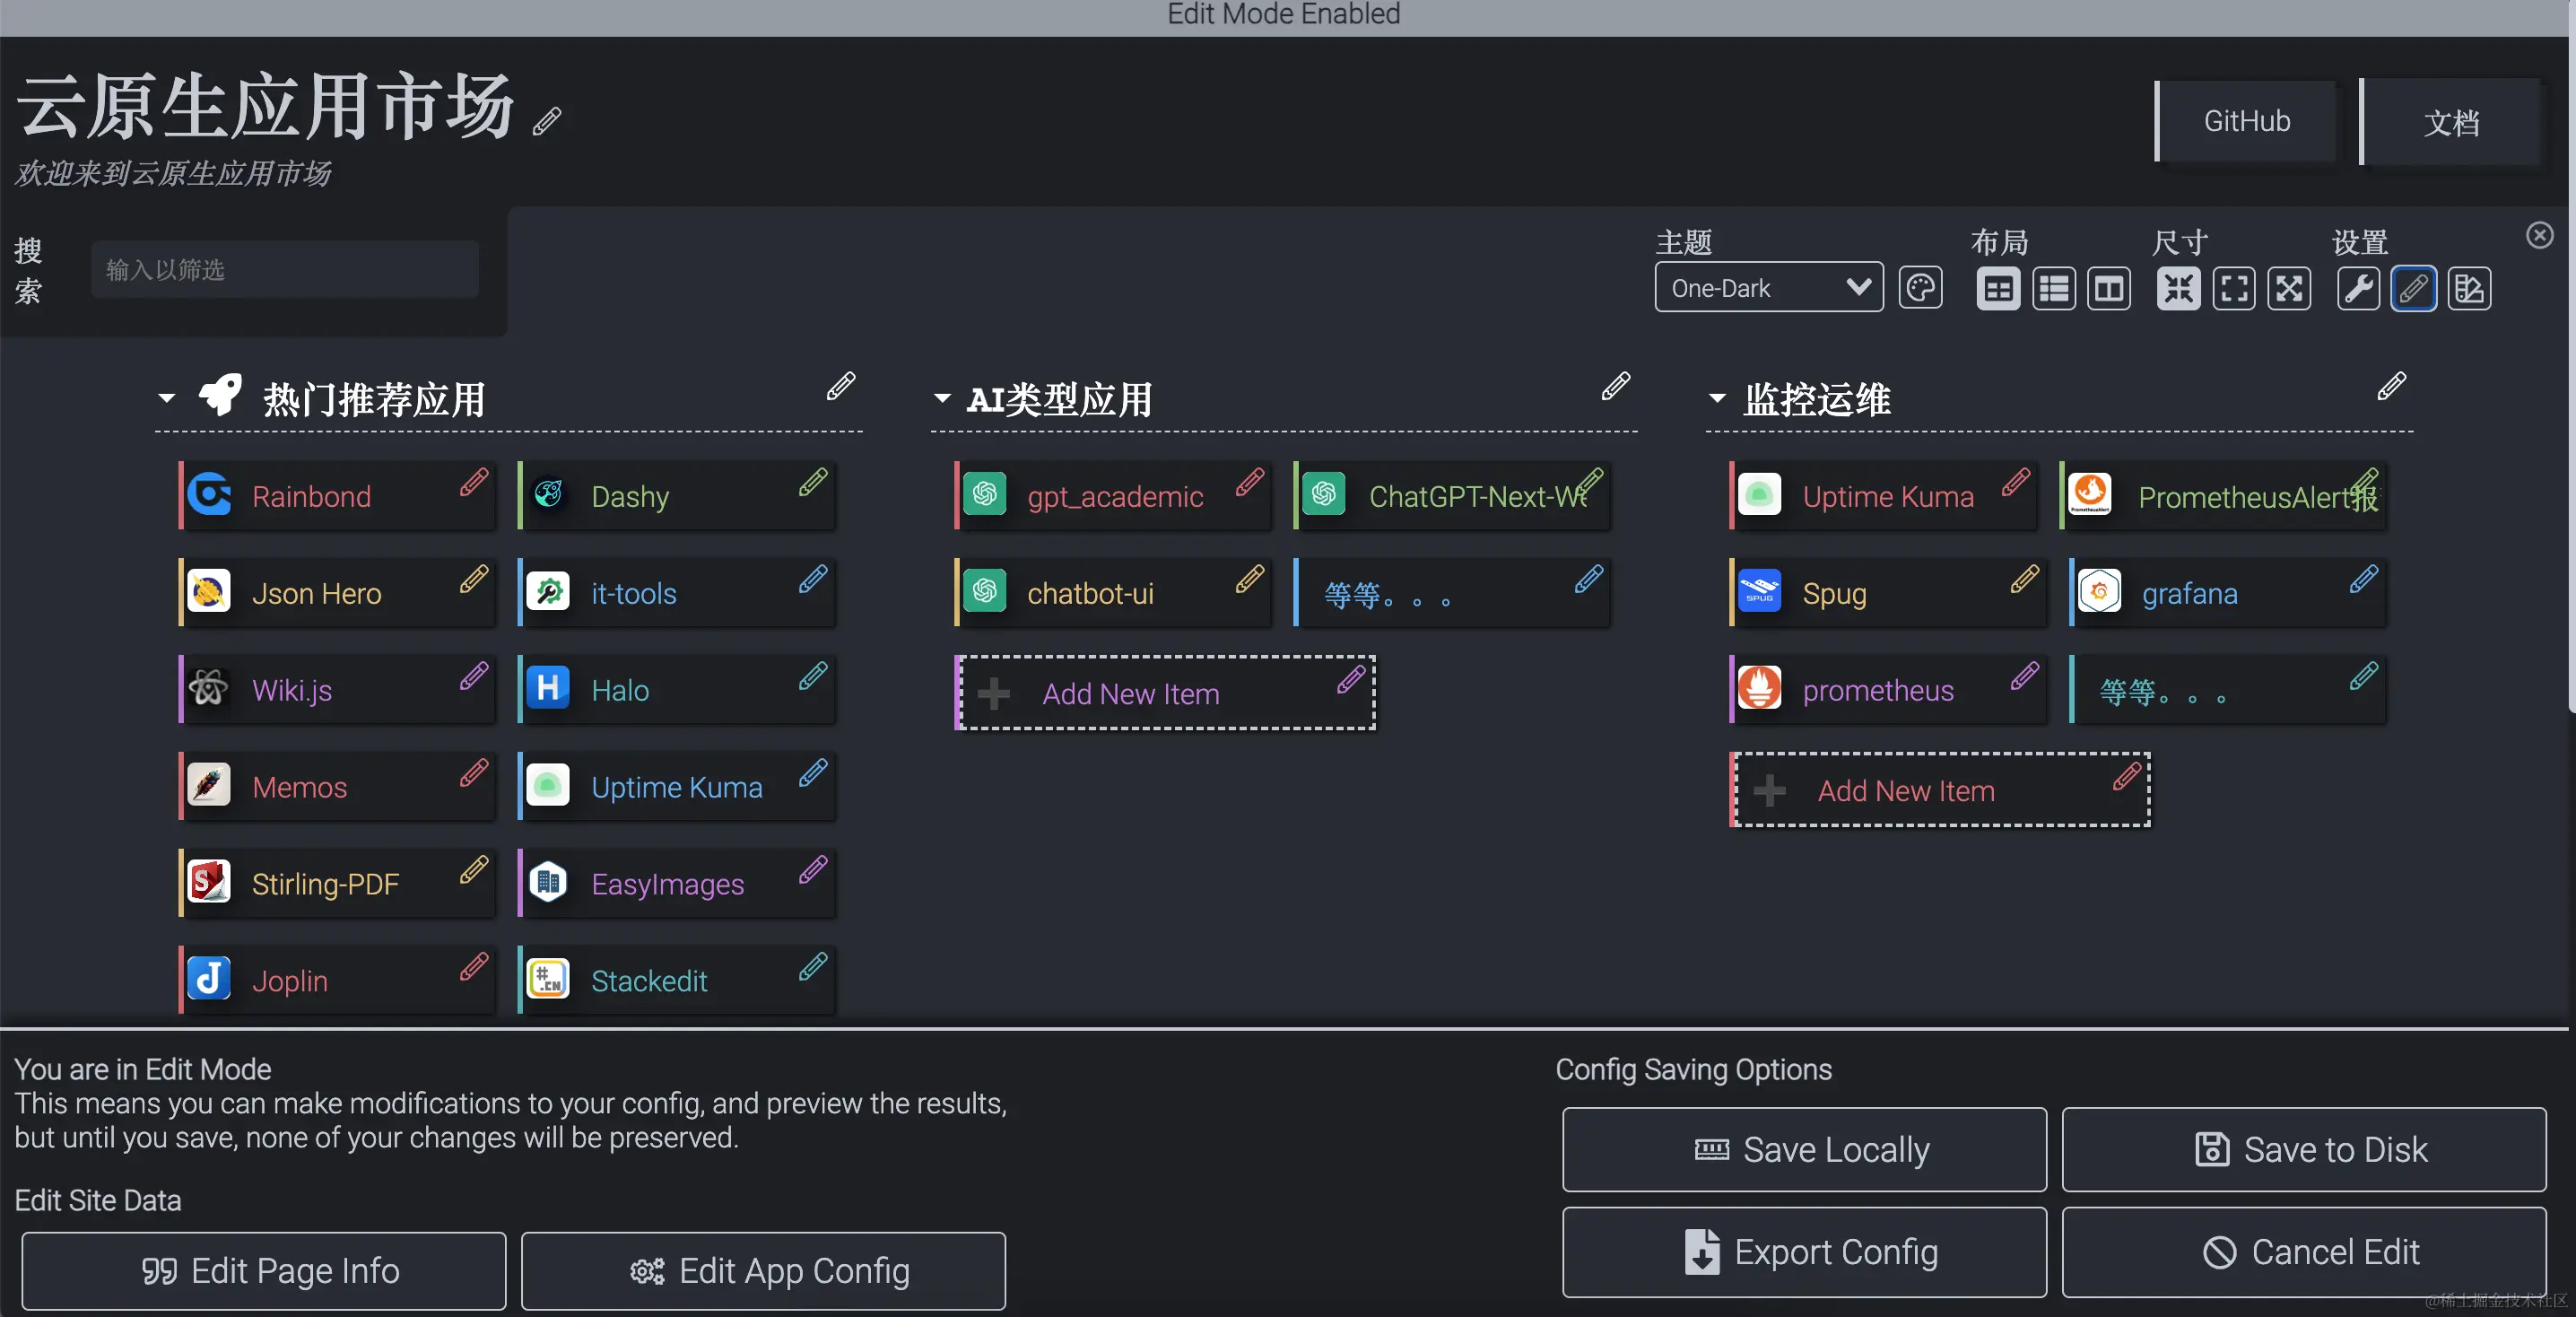Click Export Config button
The height and width of the screenshot is (1317, 2576).
(x=1804, y=1251)
